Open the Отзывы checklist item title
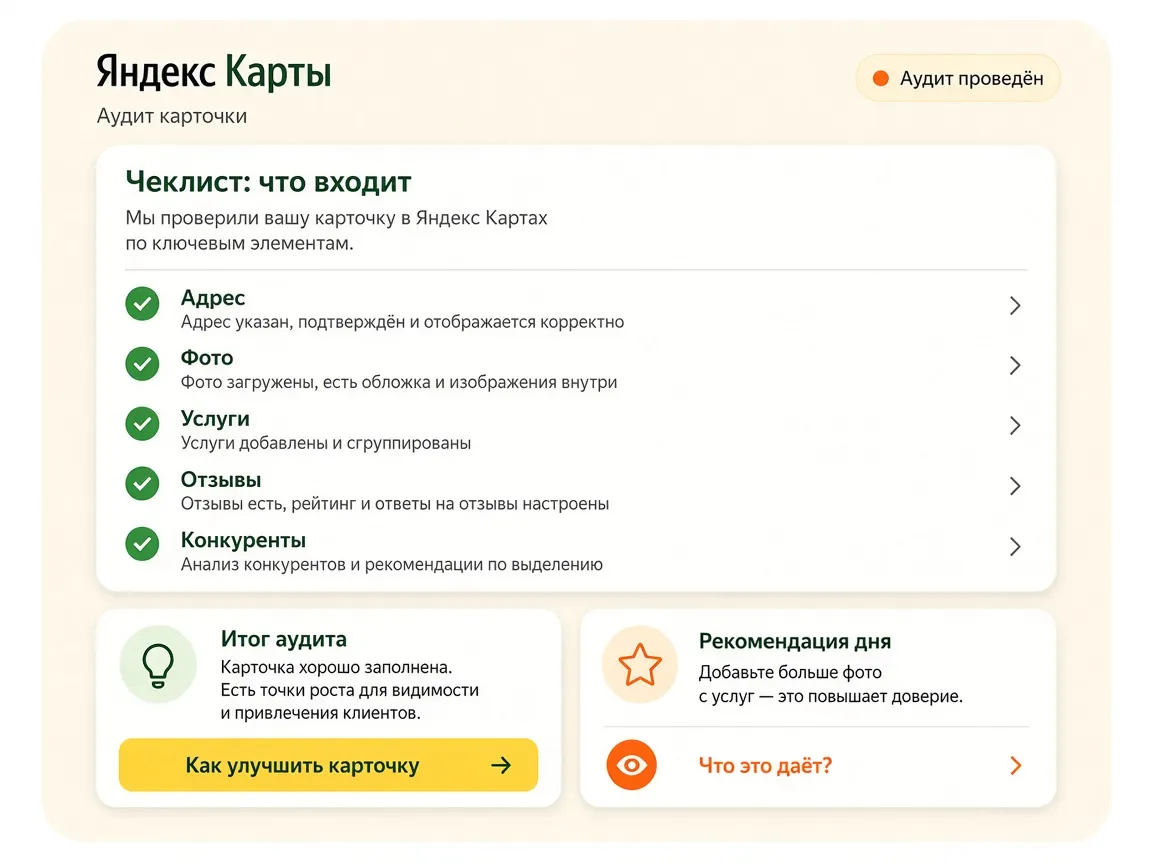 221,480
